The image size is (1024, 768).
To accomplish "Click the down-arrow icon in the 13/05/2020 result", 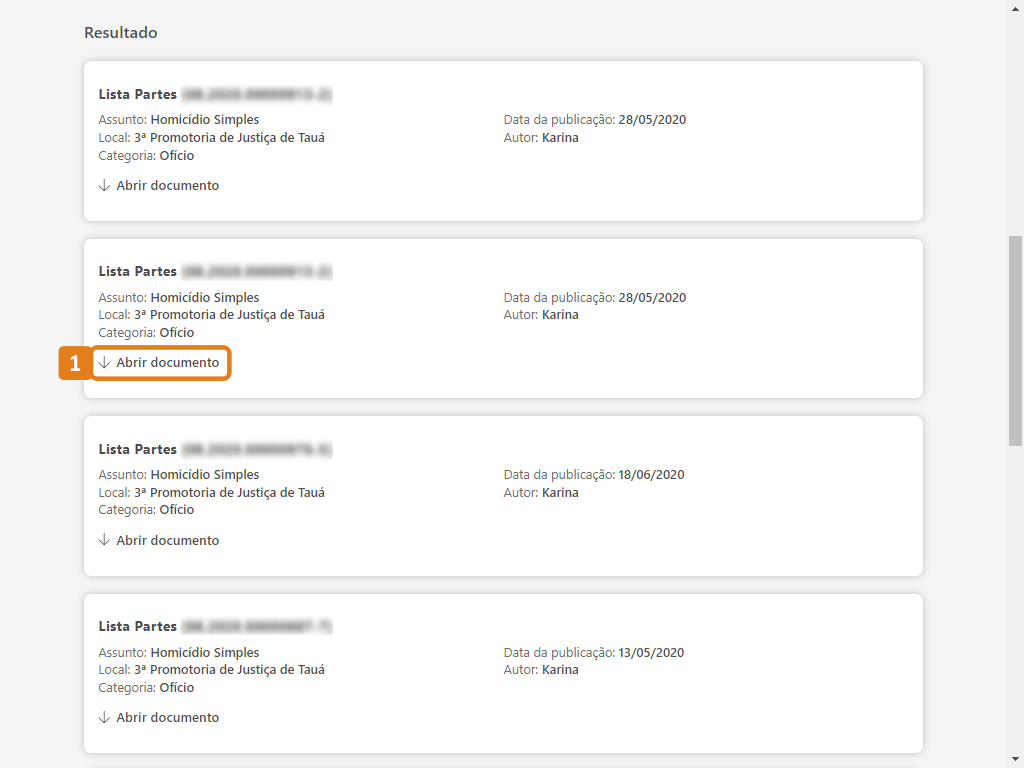I will click(104, 718).
